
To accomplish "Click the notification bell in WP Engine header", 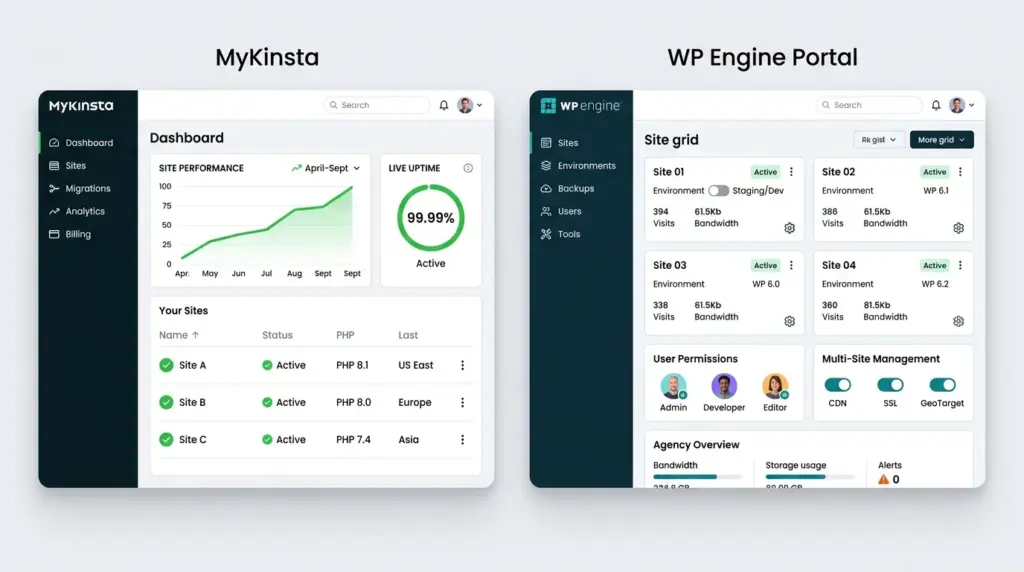I will tap(936, 105).
